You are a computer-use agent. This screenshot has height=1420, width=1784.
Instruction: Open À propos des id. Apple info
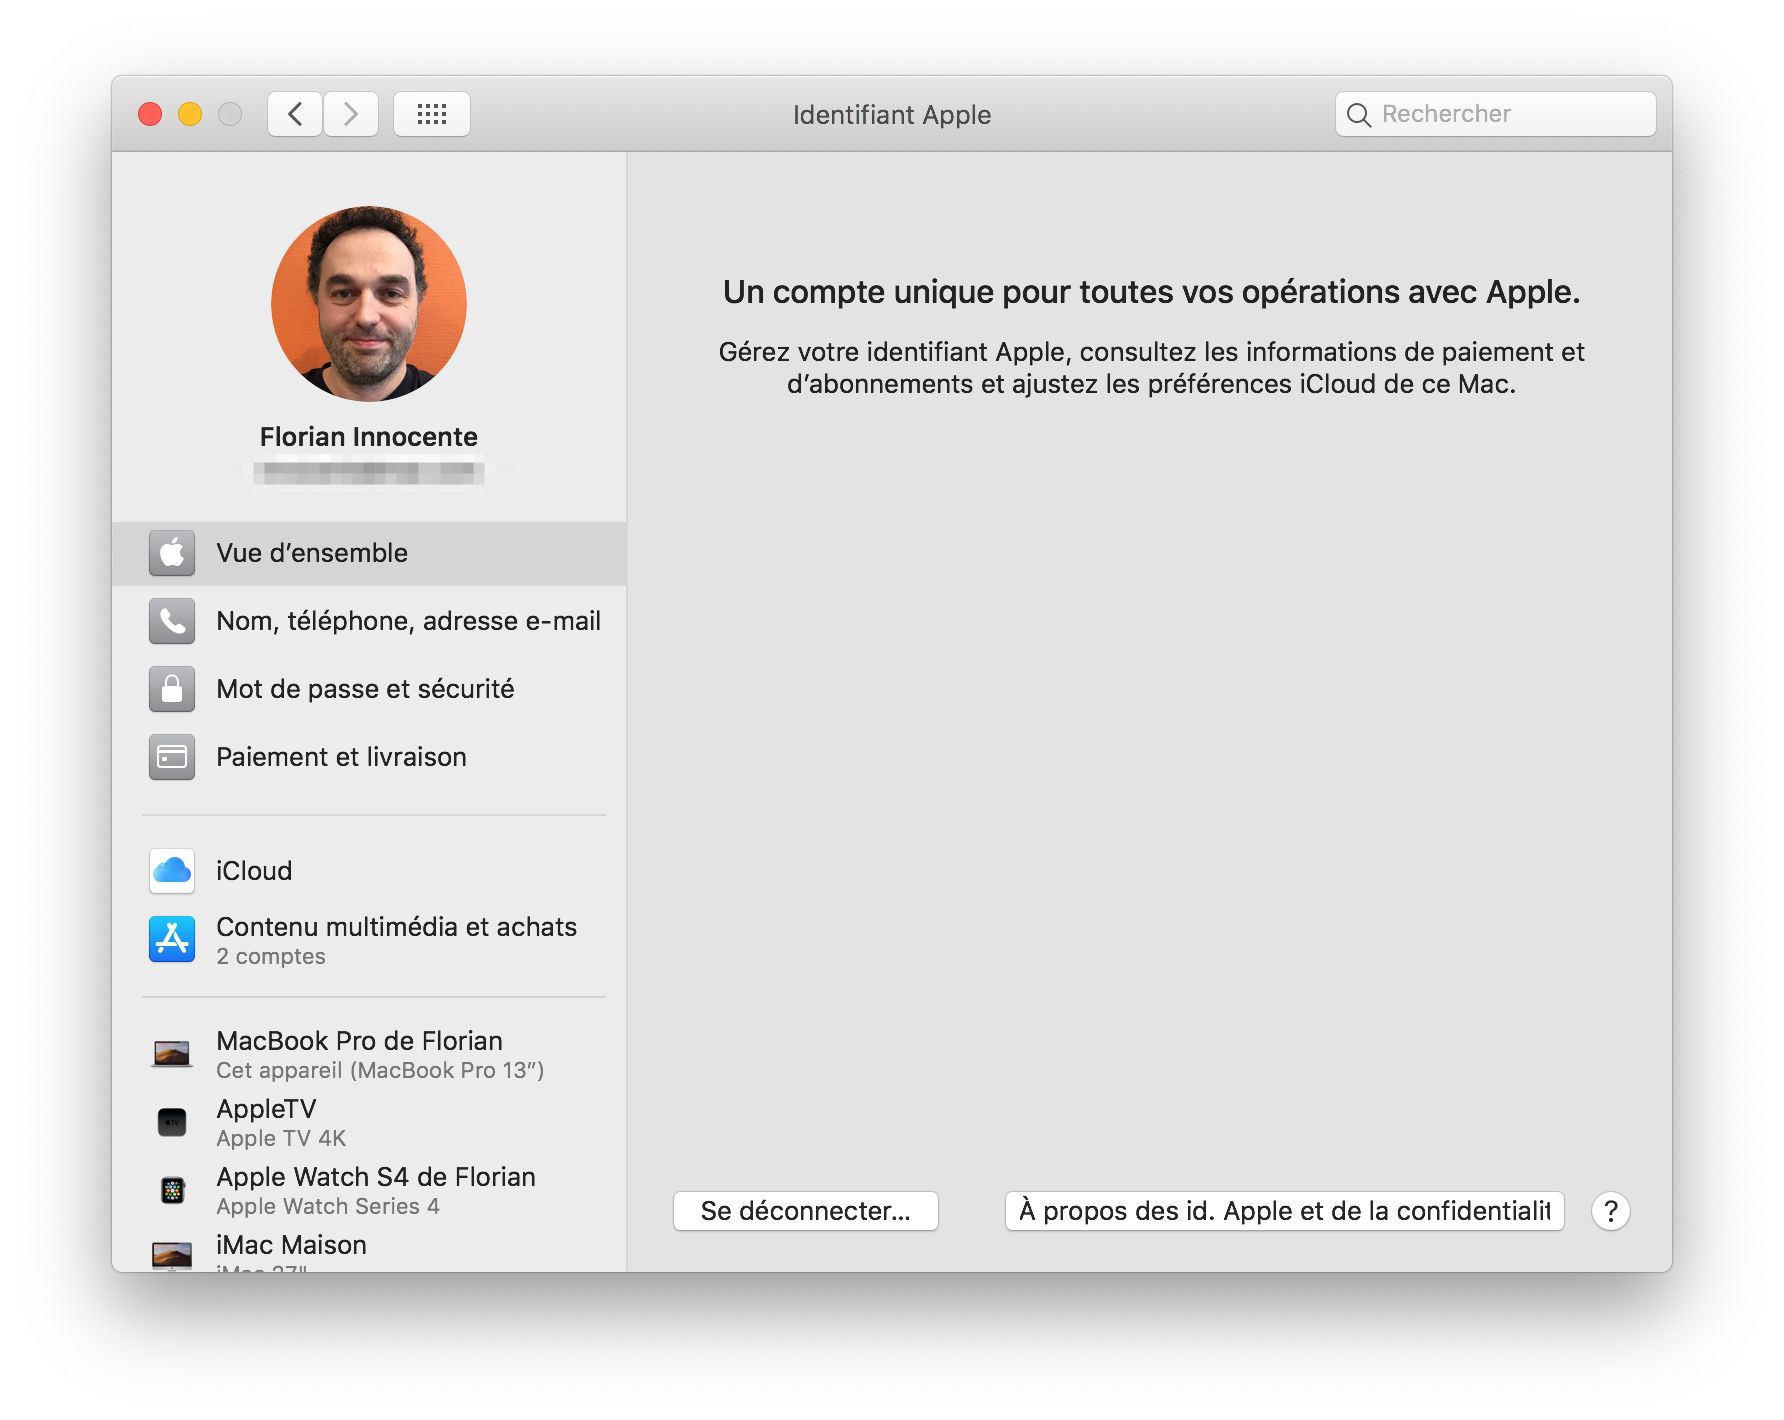coord(1284,1211)
